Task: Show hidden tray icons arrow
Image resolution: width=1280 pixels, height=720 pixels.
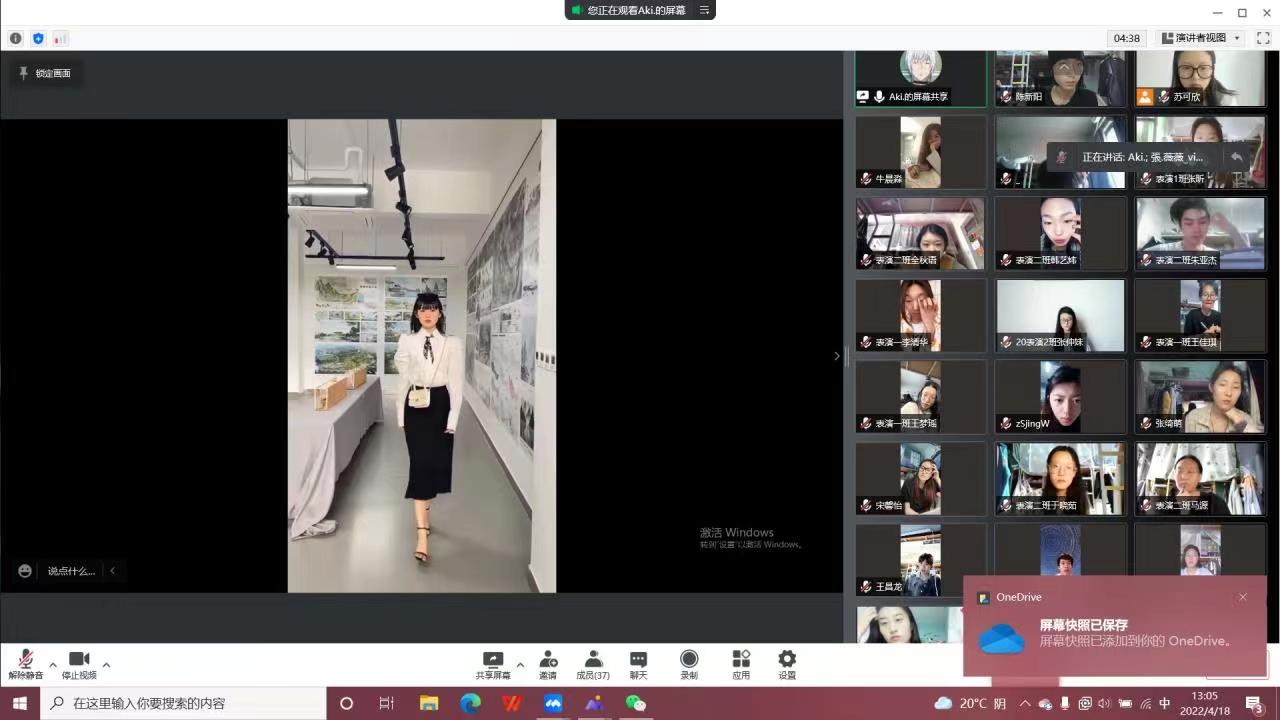Action: pos(1025,703)
